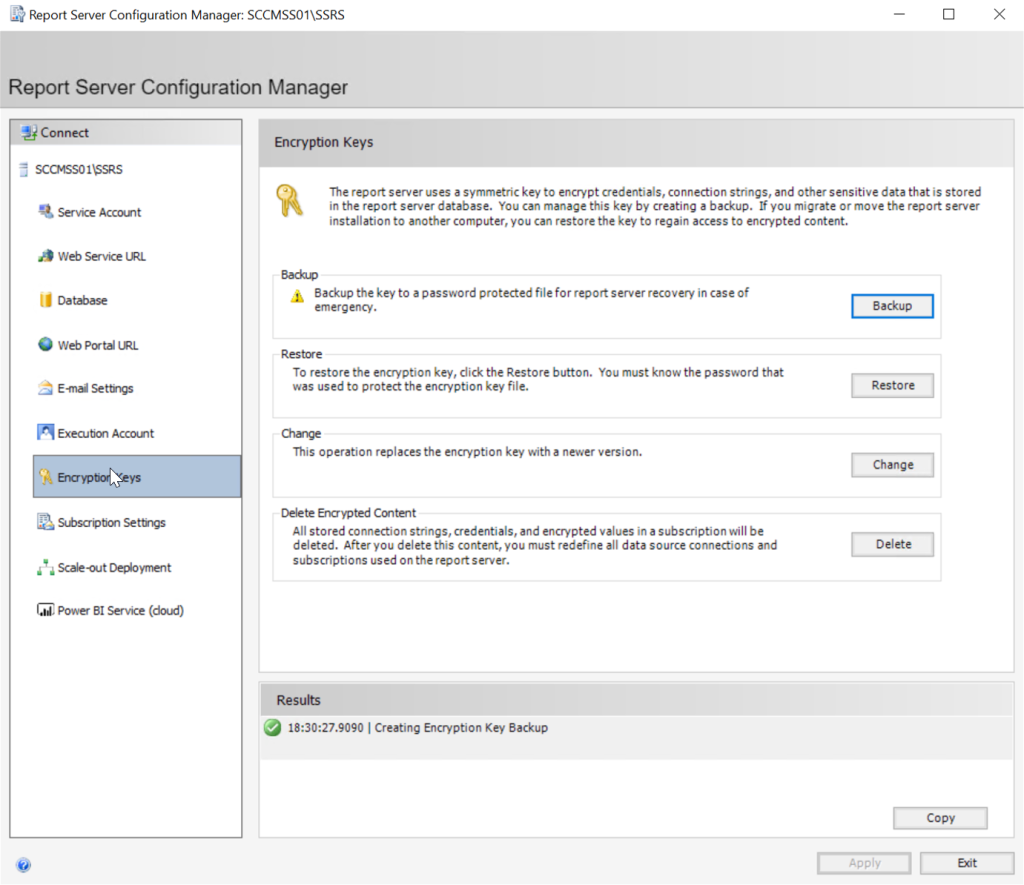The width and height of the screenshot is (1024, 885).
Task: Click the Backup warning triangle icon
Action: [x=297, y=297]
